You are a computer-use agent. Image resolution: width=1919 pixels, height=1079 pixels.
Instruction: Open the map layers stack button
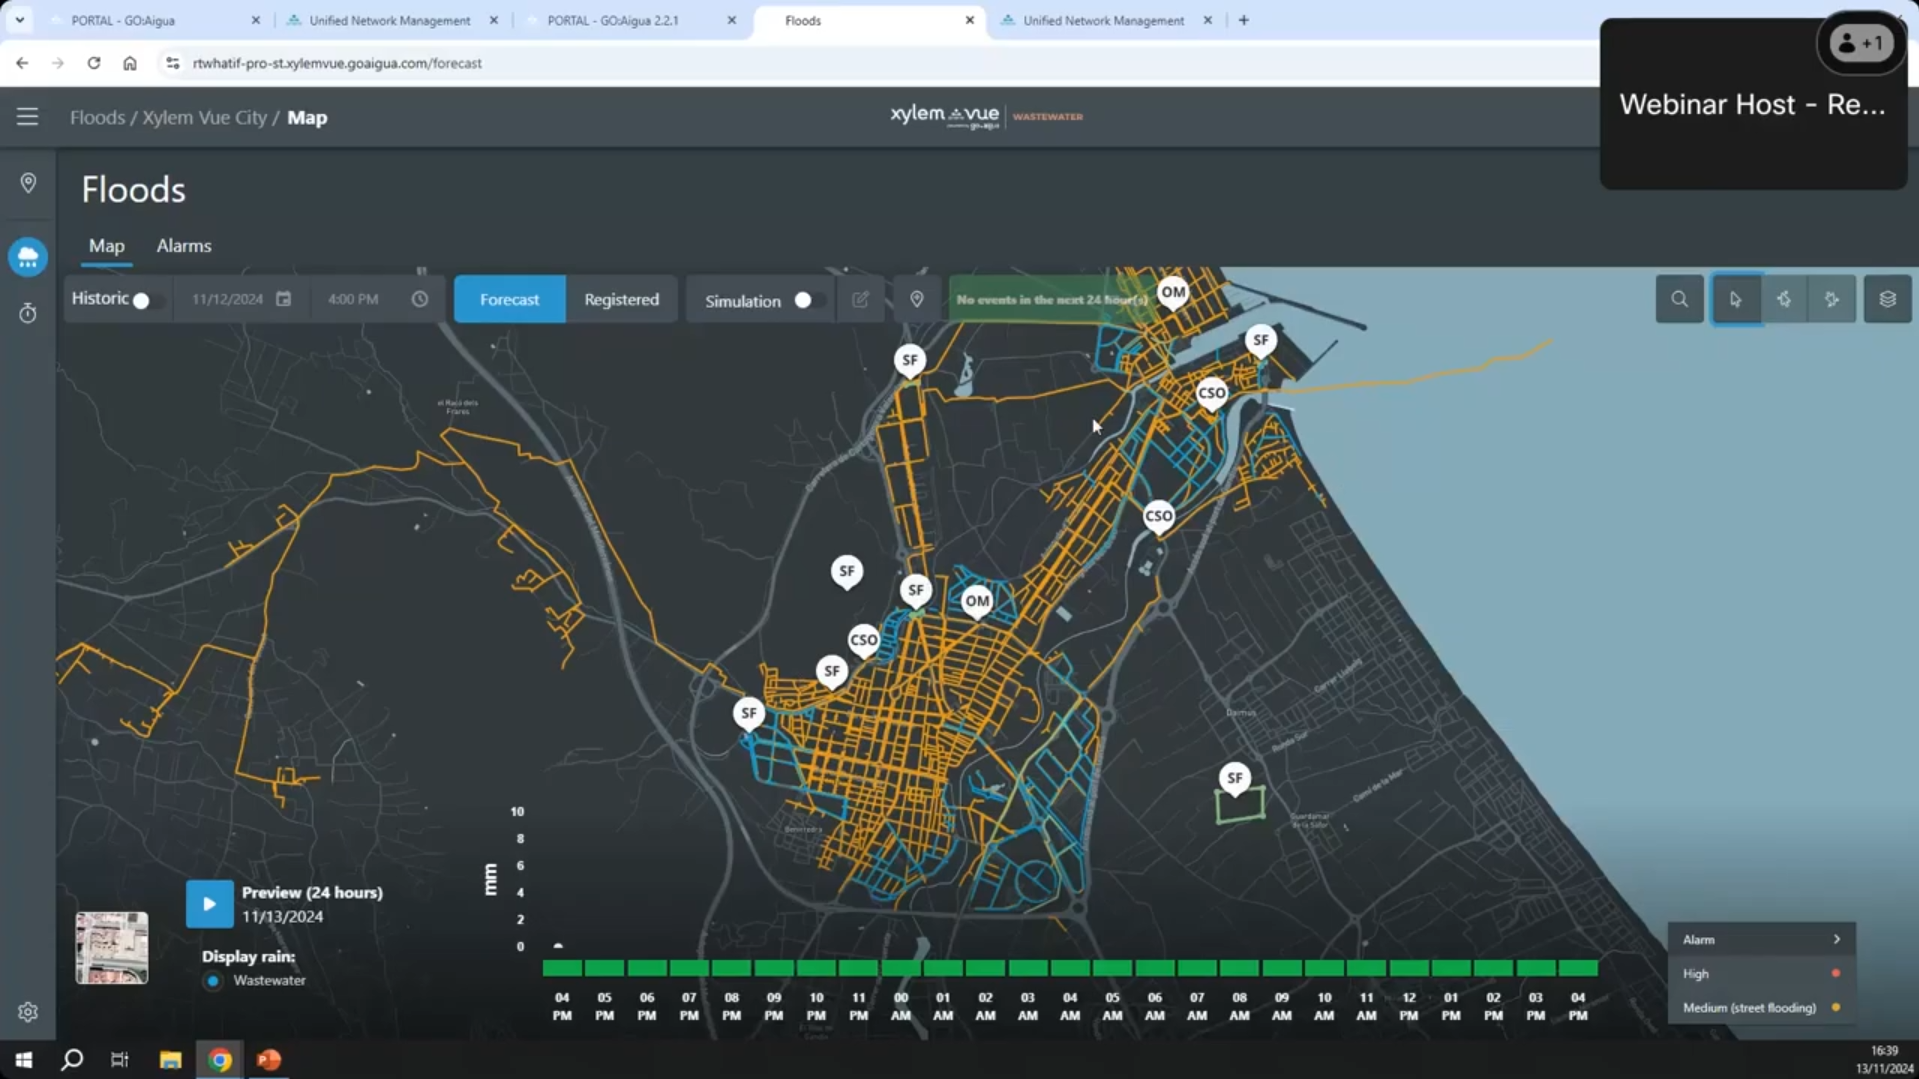1887,299
